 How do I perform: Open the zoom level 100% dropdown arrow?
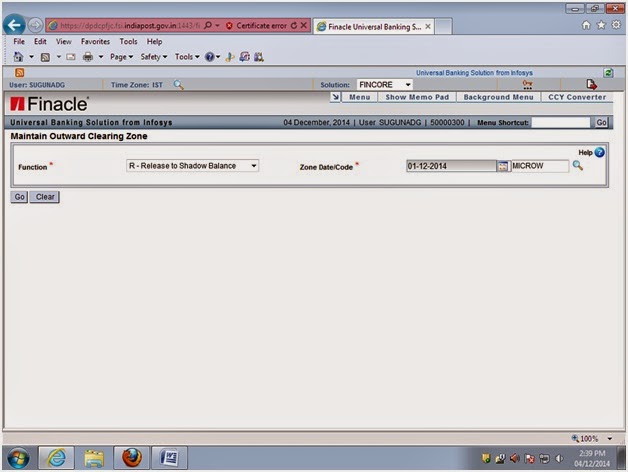(x=610, y=439)
